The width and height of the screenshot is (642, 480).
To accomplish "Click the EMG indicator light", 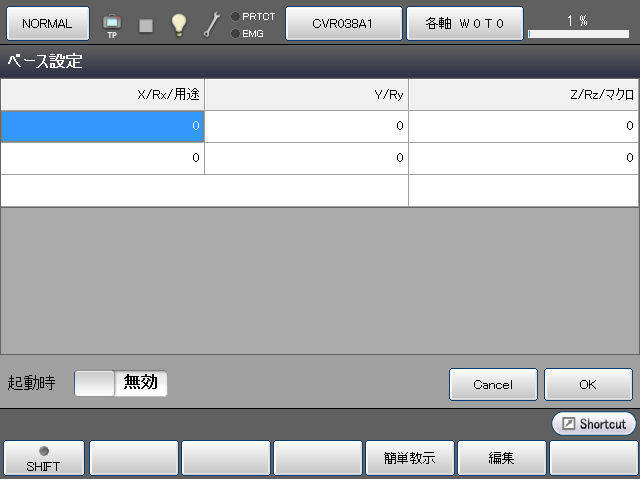I will coord(235,33).
